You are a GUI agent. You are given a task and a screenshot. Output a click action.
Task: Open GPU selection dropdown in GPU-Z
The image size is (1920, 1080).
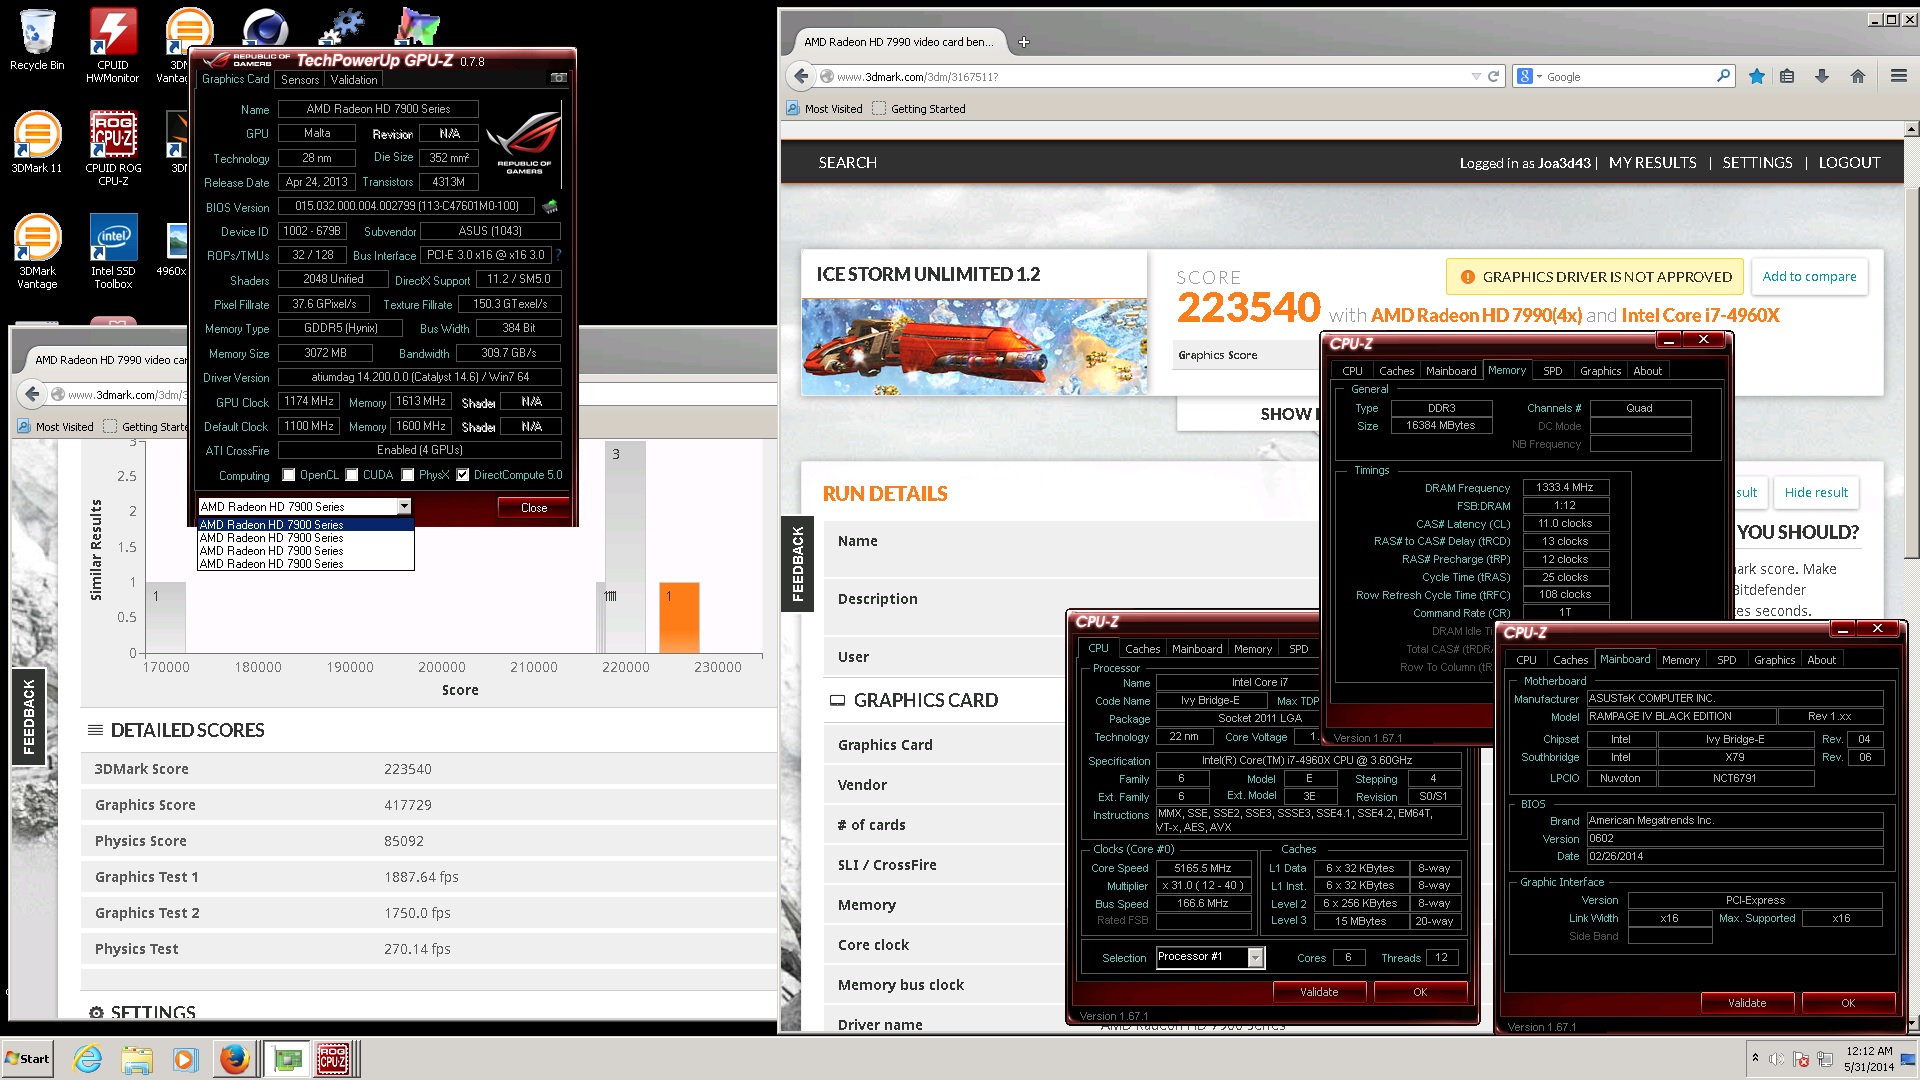click(x=404, y=507)
